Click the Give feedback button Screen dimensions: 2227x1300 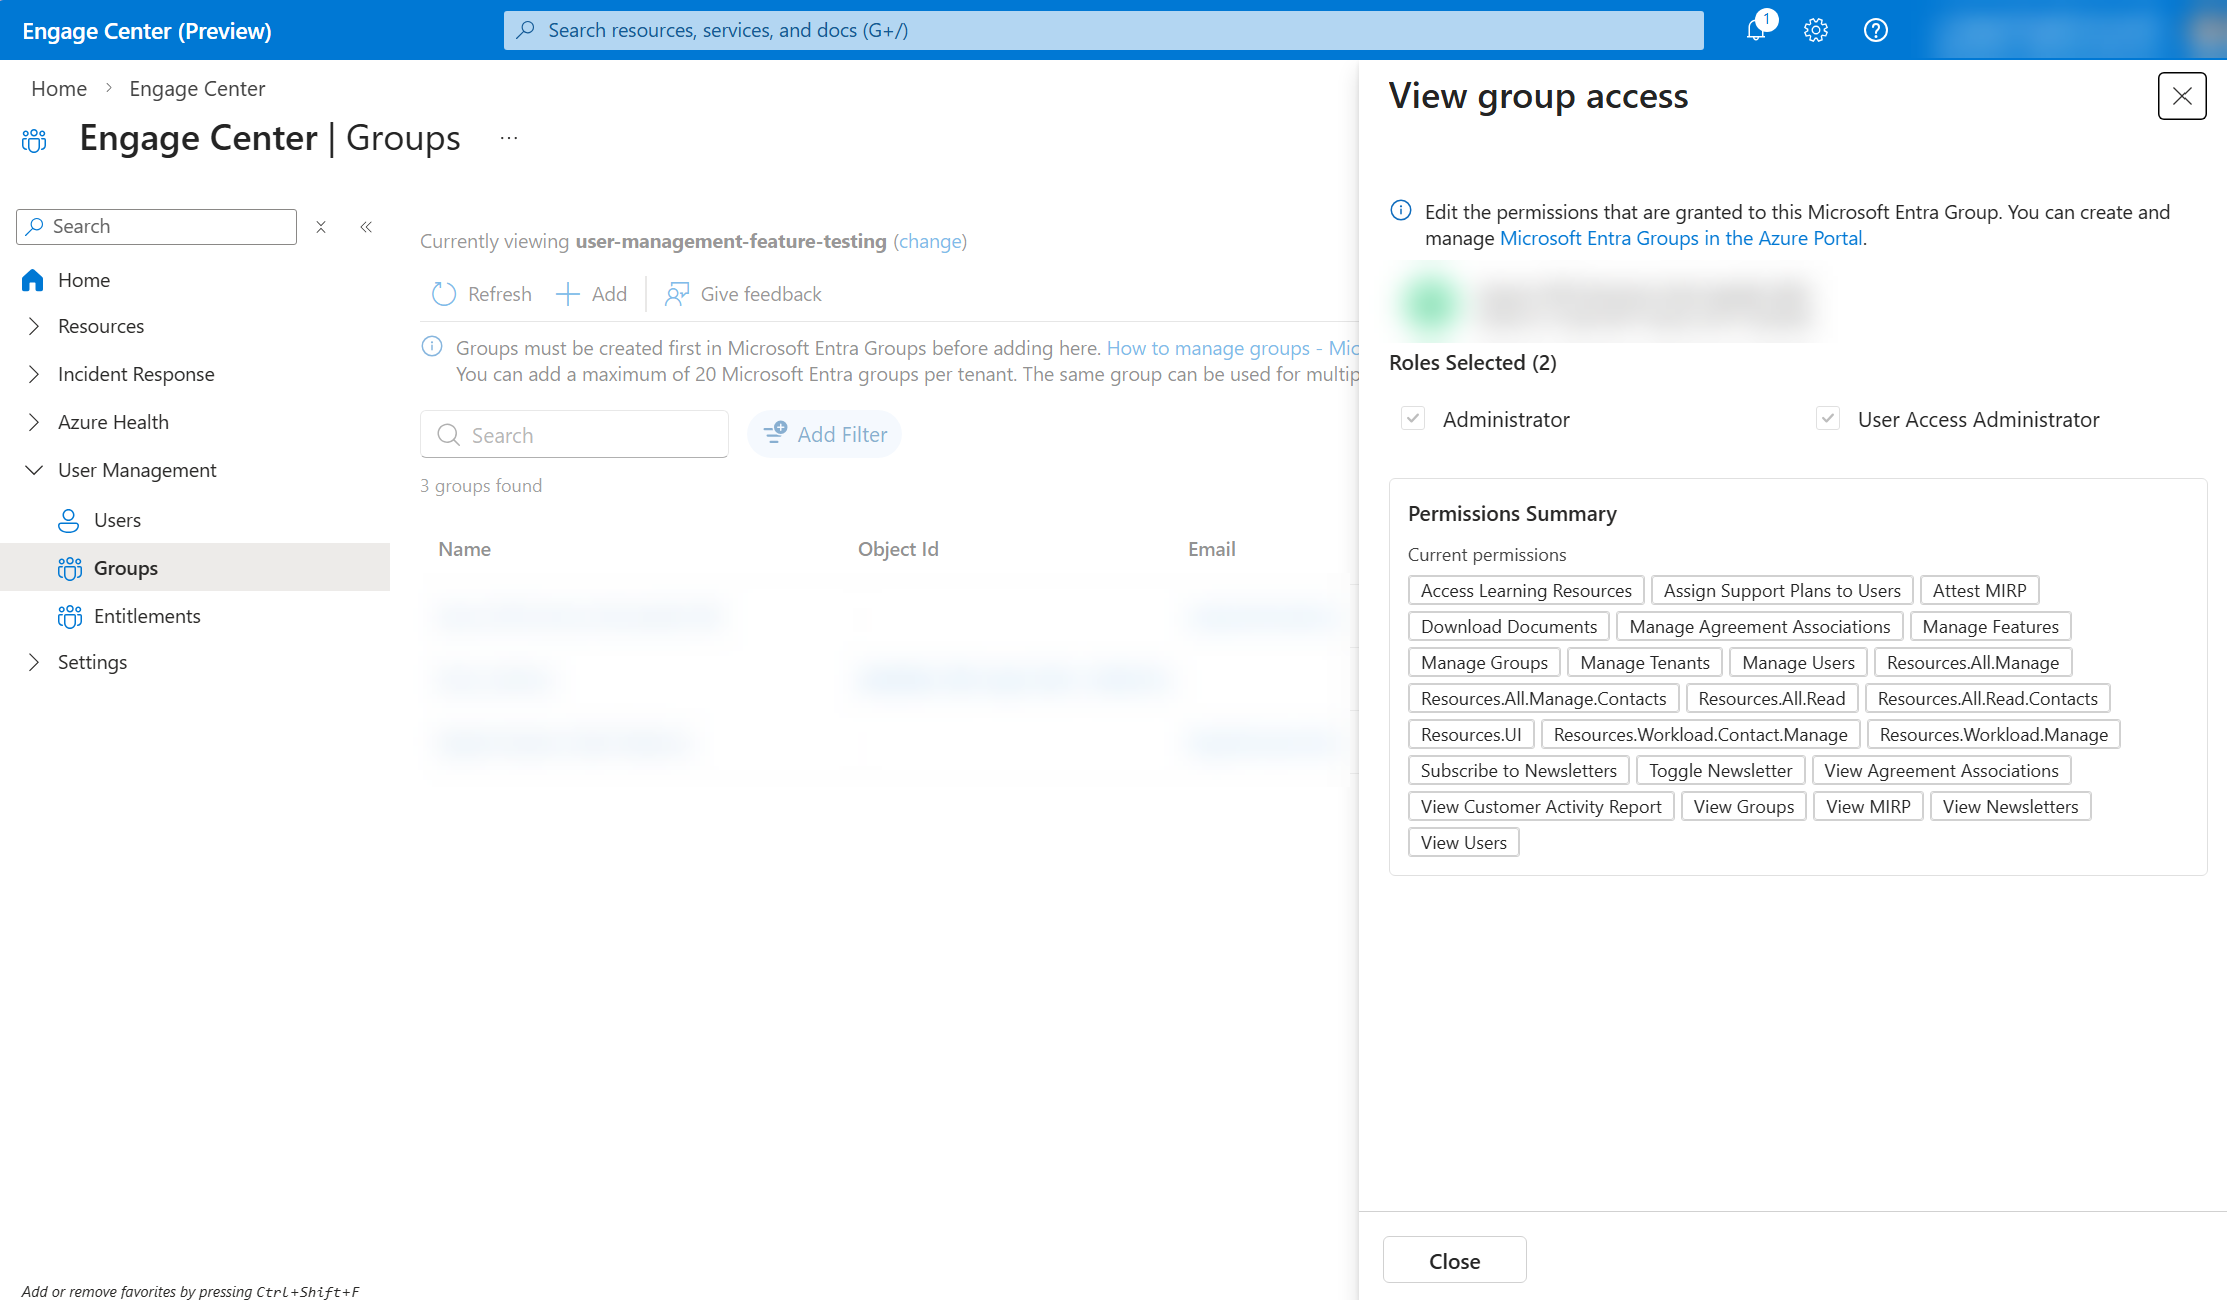point(743,294)
